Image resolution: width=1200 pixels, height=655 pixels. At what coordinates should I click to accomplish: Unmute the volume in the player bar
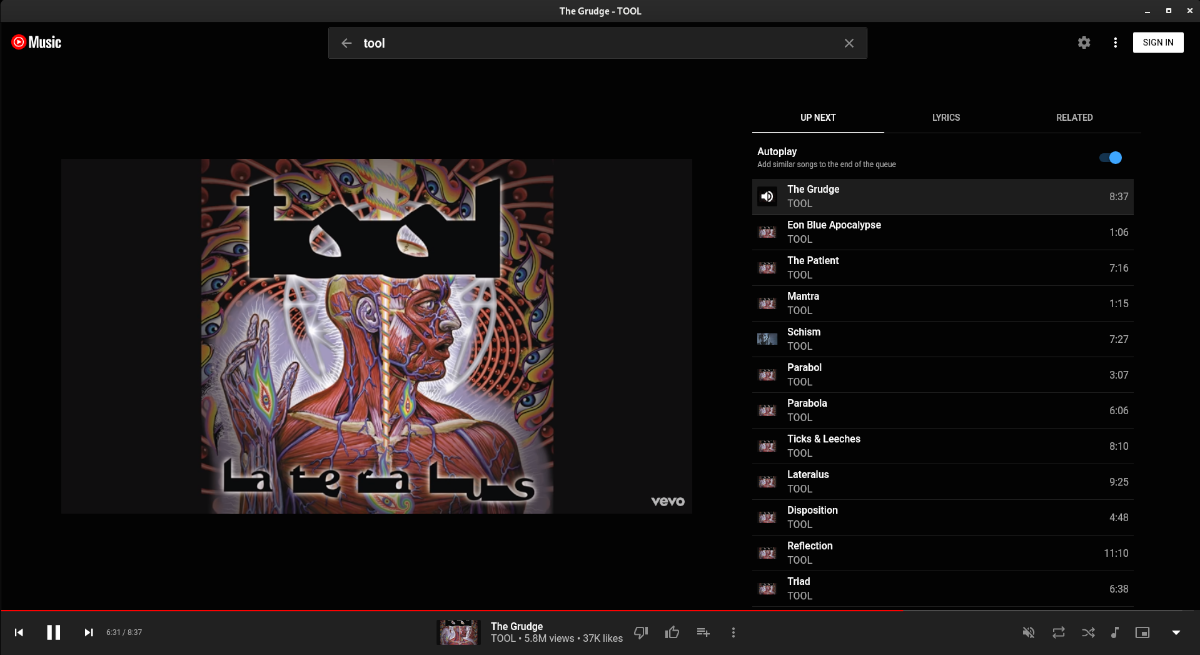[x=1028, y=632]
